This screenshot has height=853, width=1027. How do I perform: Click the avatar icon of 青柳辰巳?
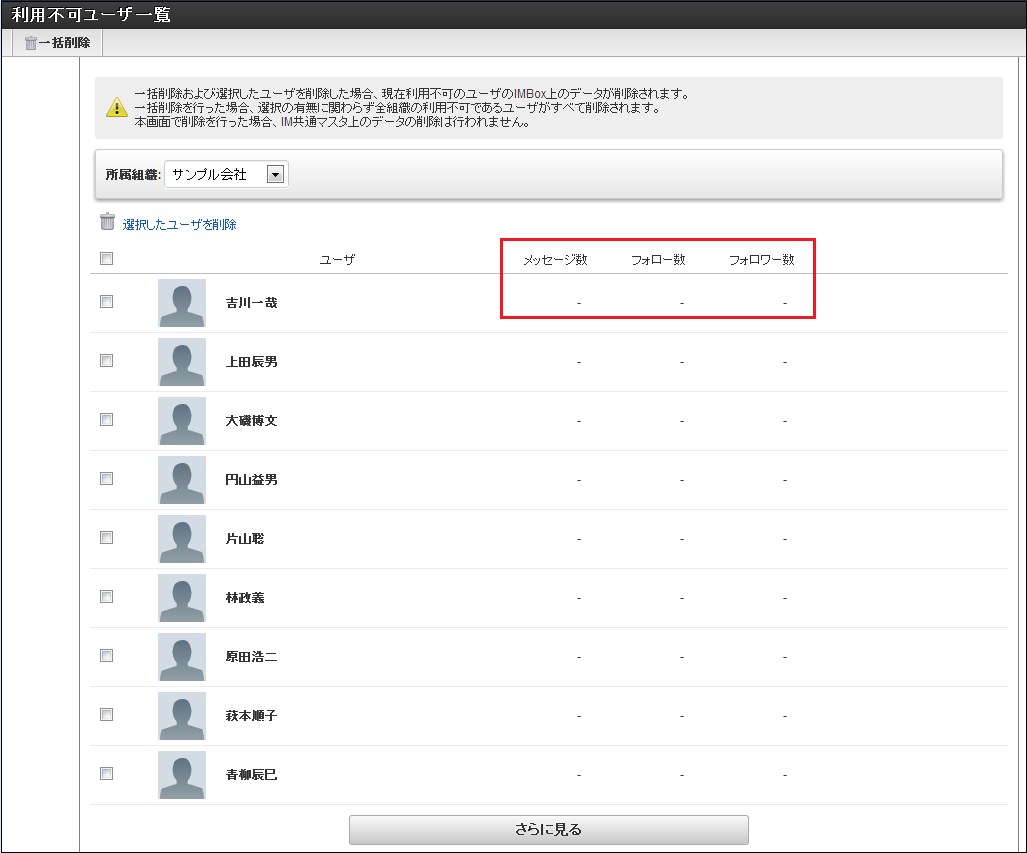pyautogui.click(x=182, y=774)
